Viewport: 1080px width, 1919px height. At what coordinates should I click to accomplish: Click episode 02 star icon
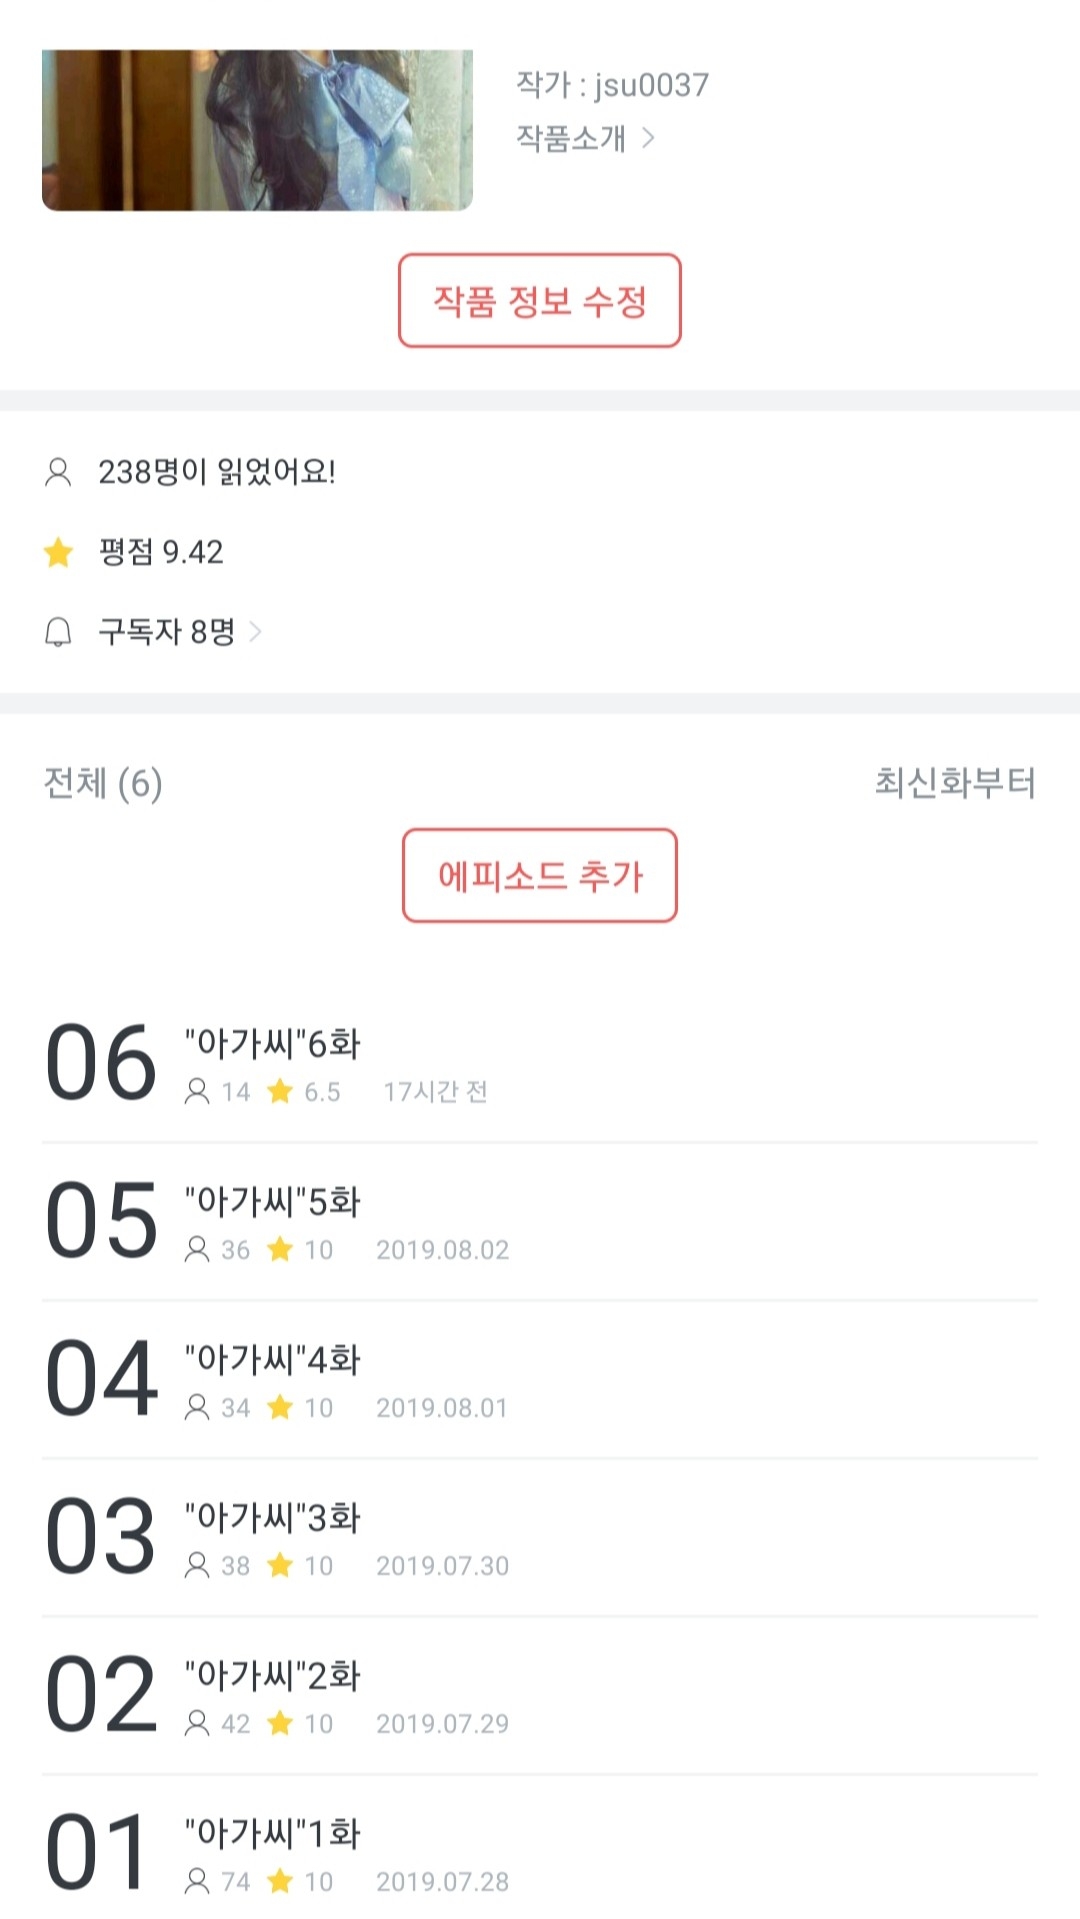coord(280,1723)
